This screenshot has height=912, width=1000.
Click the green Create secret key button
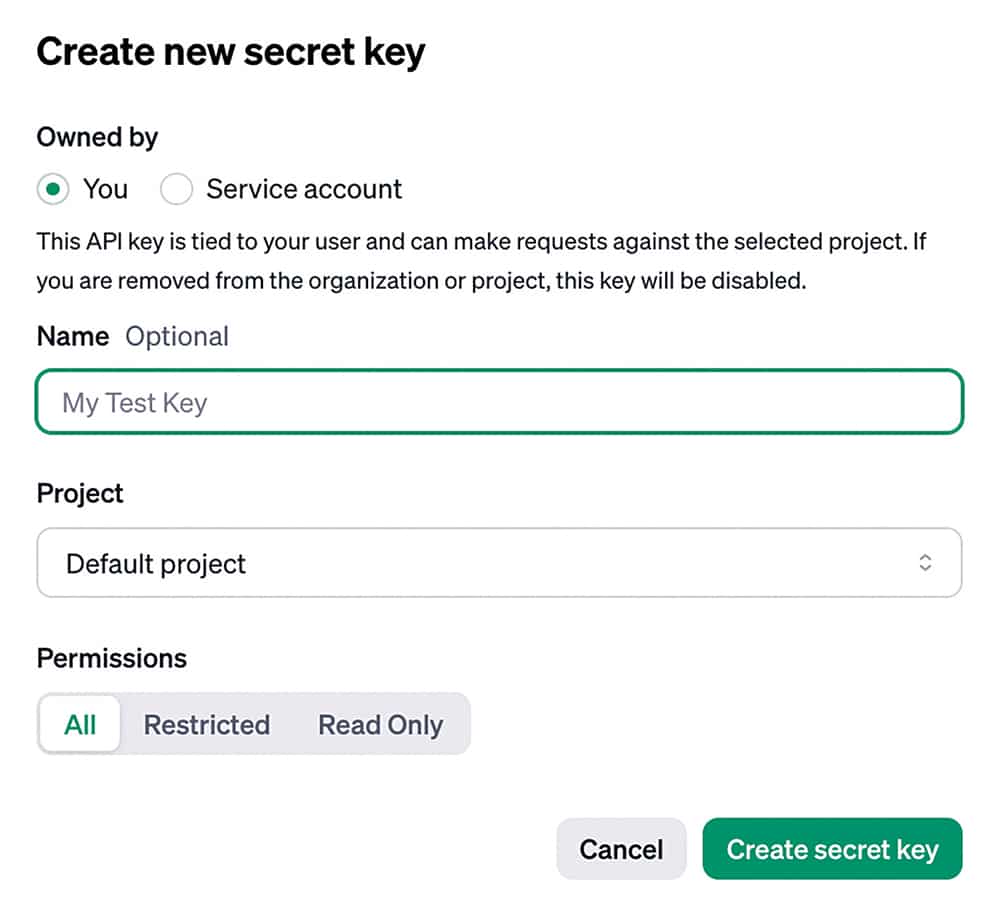click(832, 849)
